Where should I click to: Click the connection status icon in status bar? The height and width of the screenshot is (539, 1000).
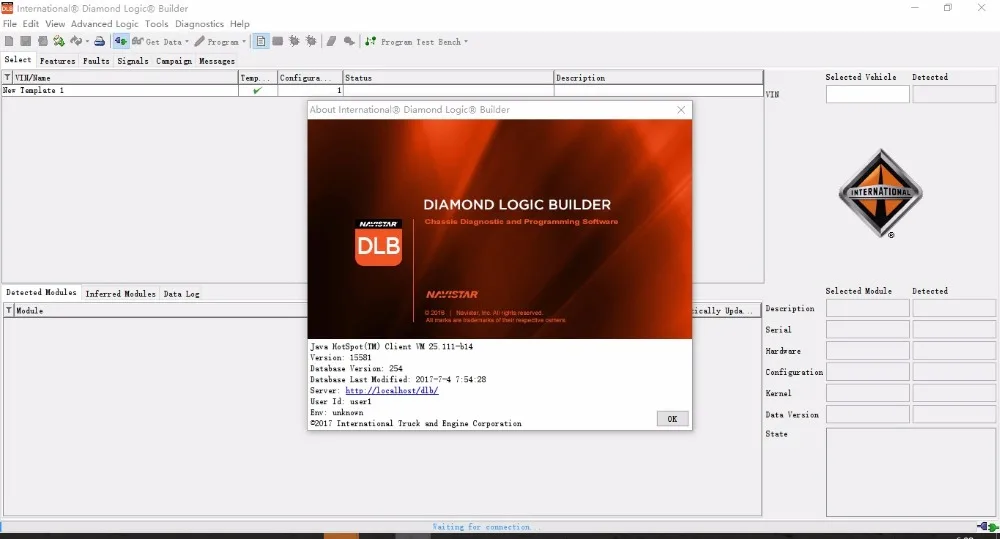(987, 527)
